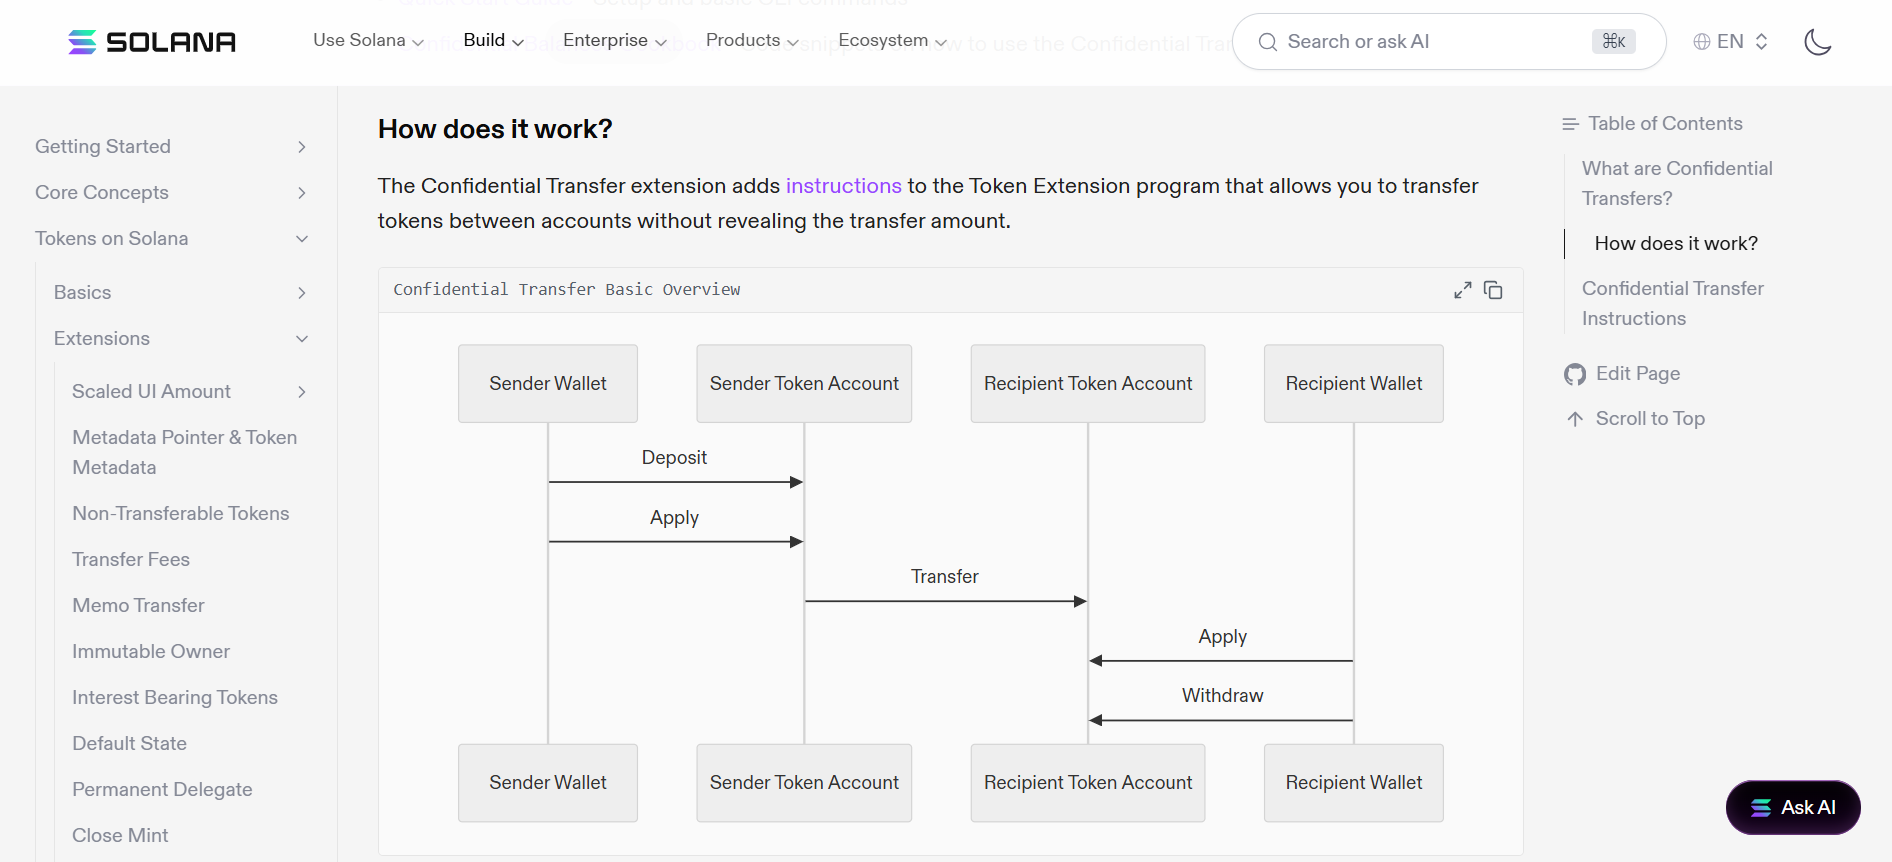Click the top Sender Wallet node

pos(548,384)
